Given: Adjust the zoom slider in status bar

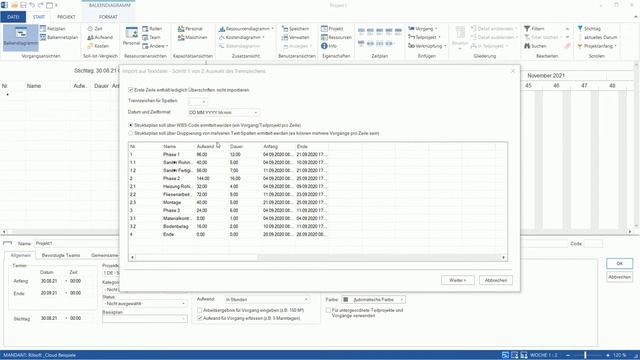Looking at the screenshot, I should coord(585,355).
